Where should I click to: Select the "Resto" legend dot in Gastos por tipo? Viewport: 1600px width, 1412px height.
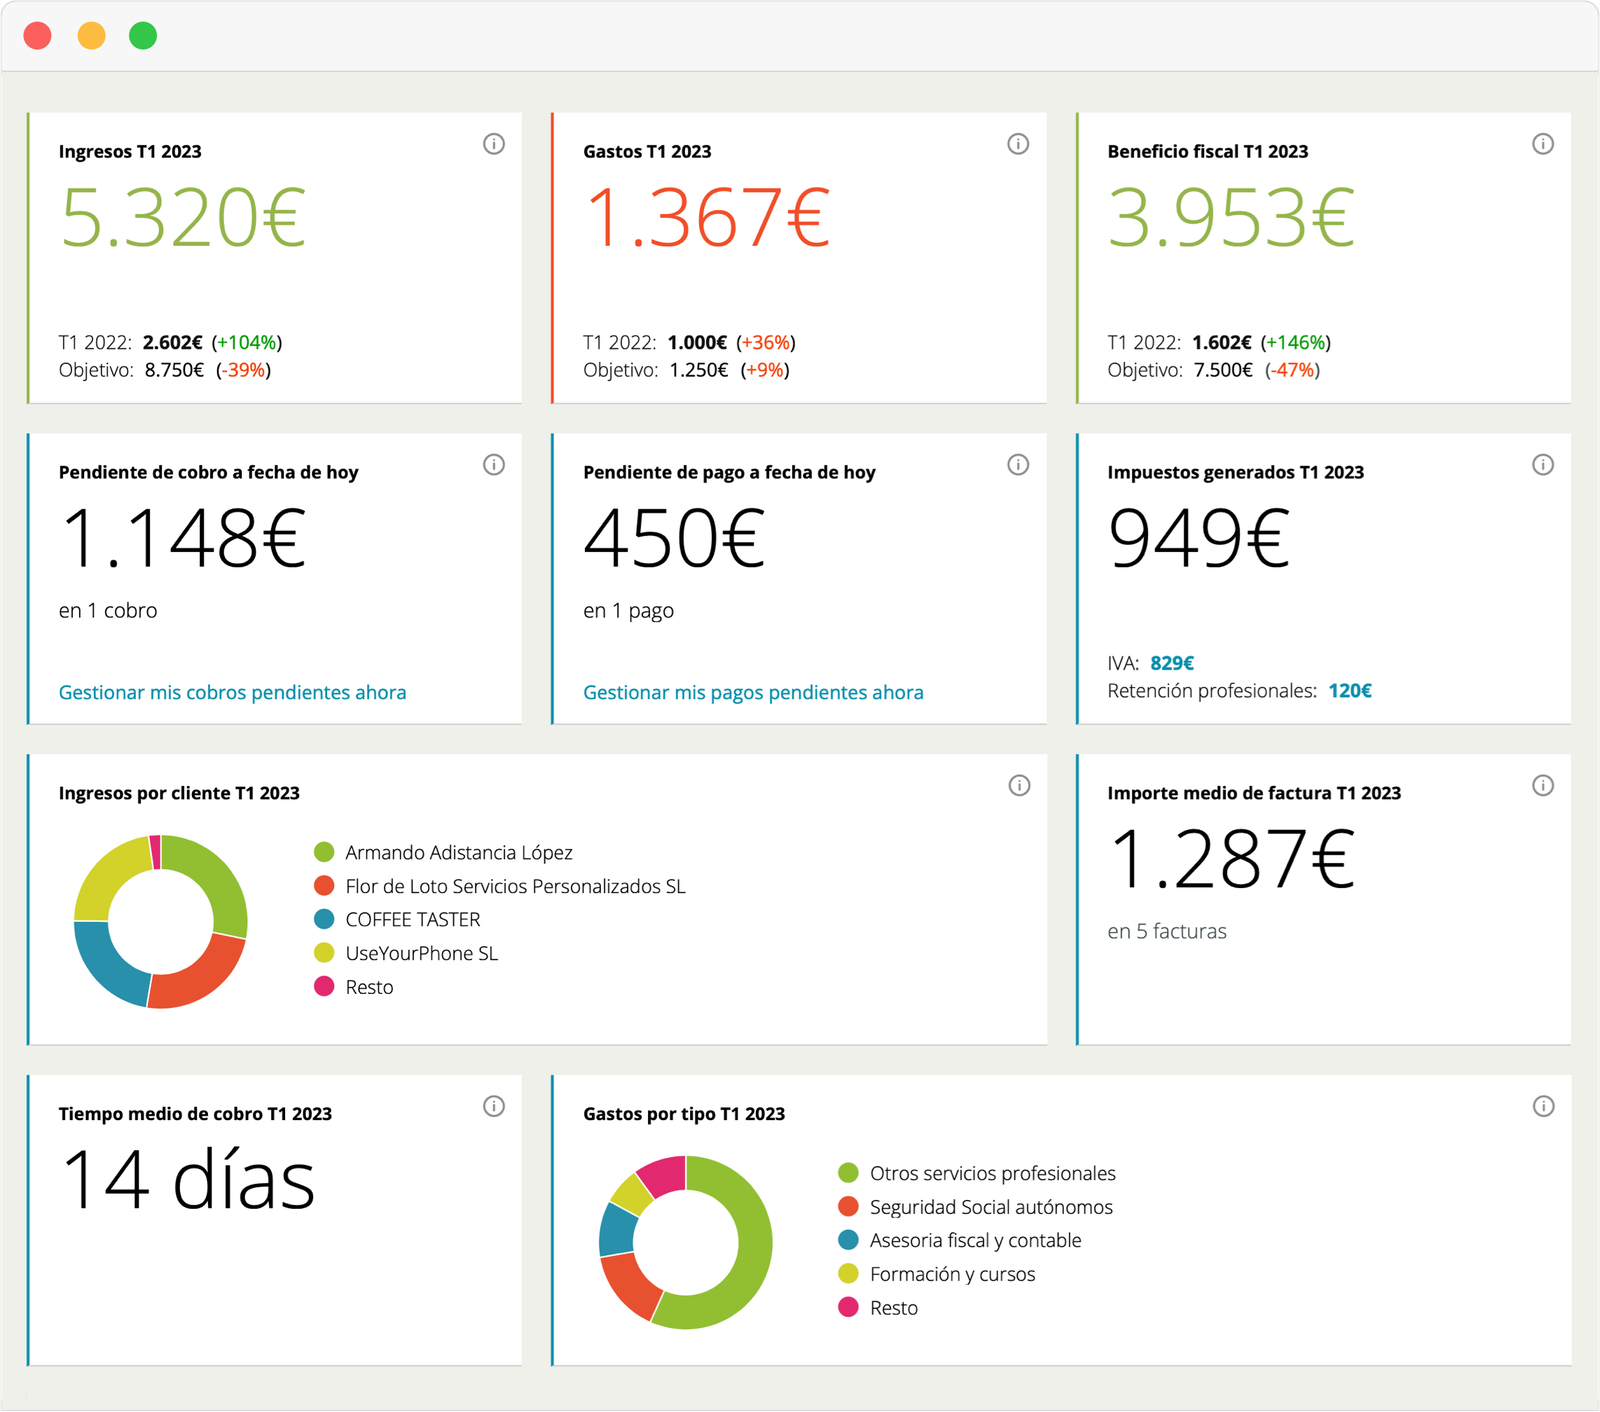point(847,1307)
